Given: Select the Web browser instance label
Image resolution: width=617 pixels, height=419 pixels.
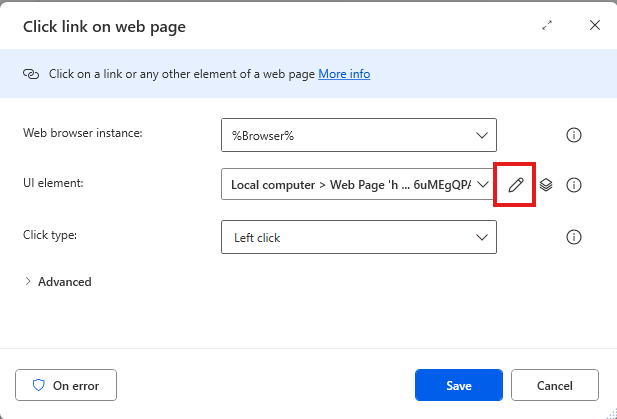Looking at the screenshot, I should pos(83,133).
